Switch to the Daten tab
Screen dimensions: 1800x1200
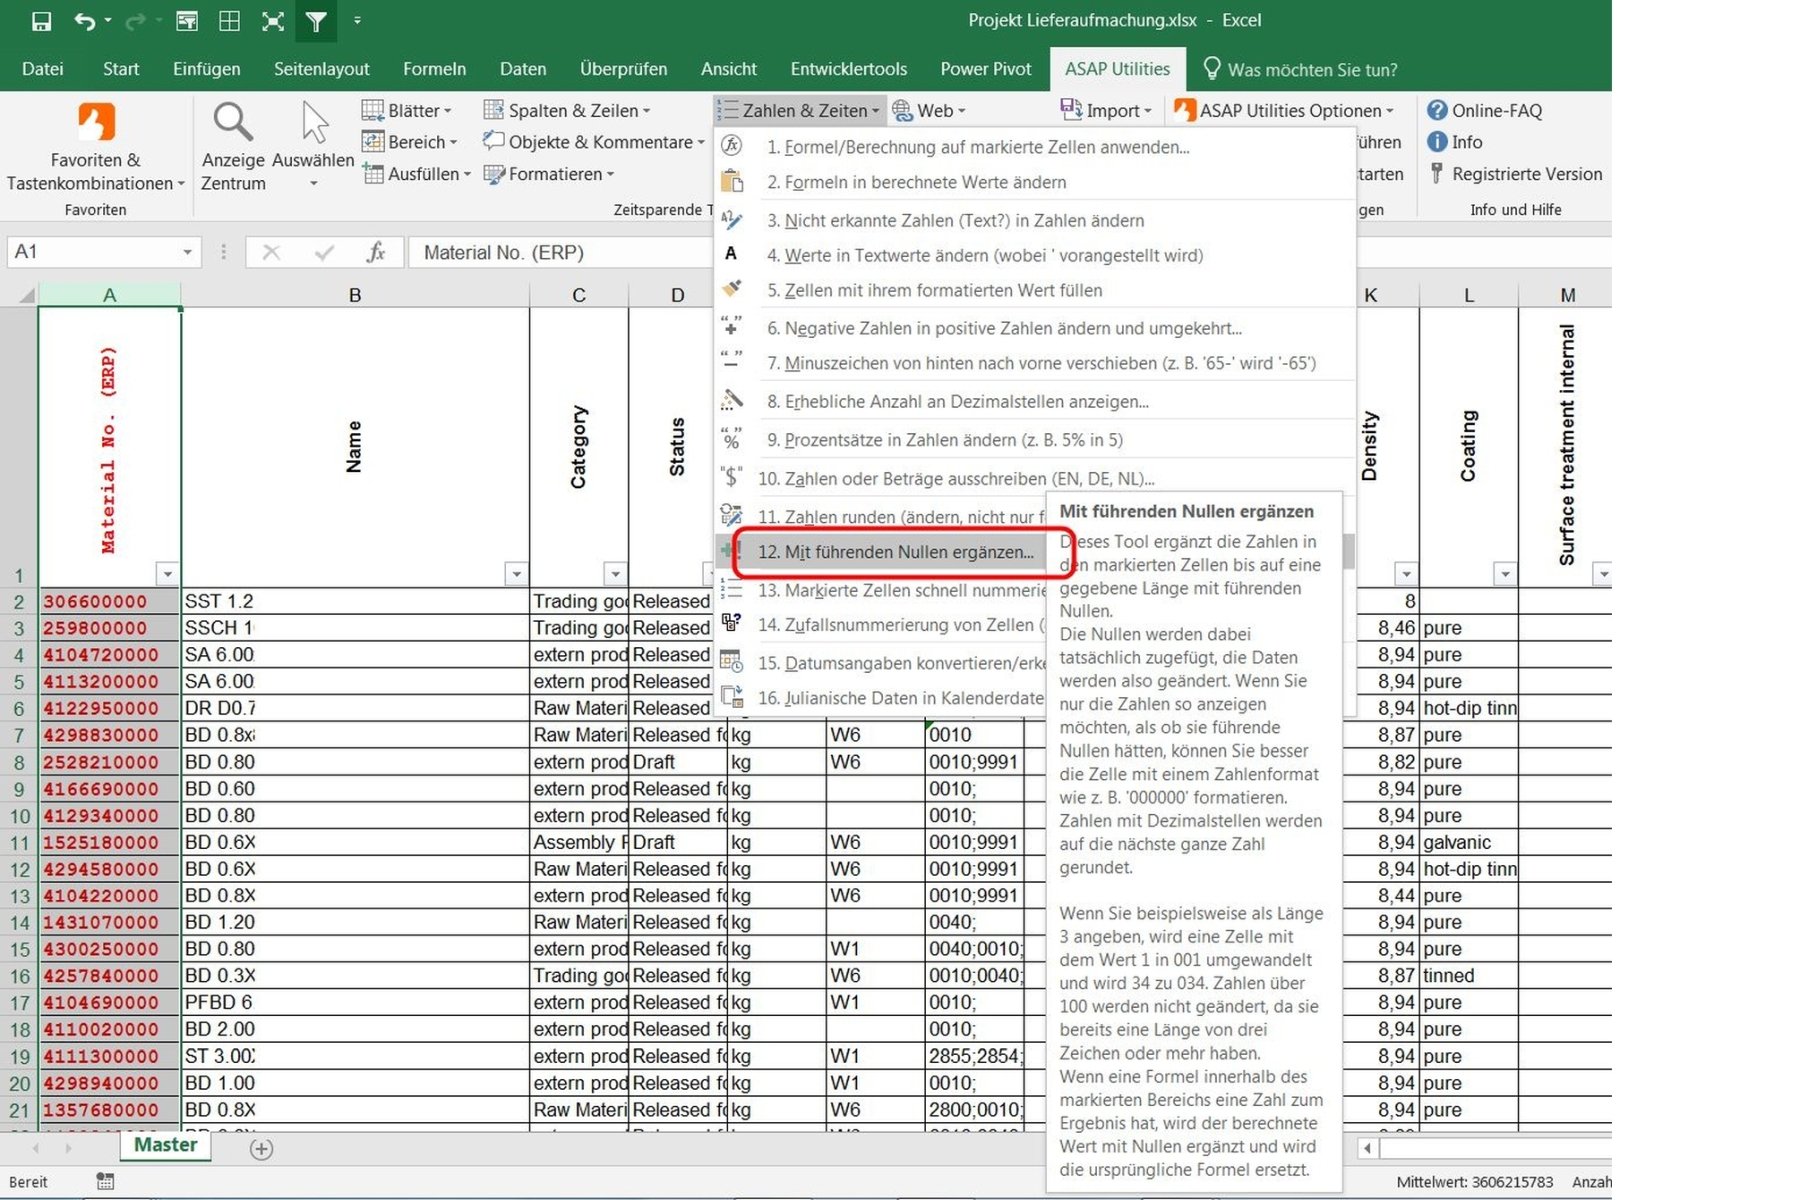tap(523, 69)
